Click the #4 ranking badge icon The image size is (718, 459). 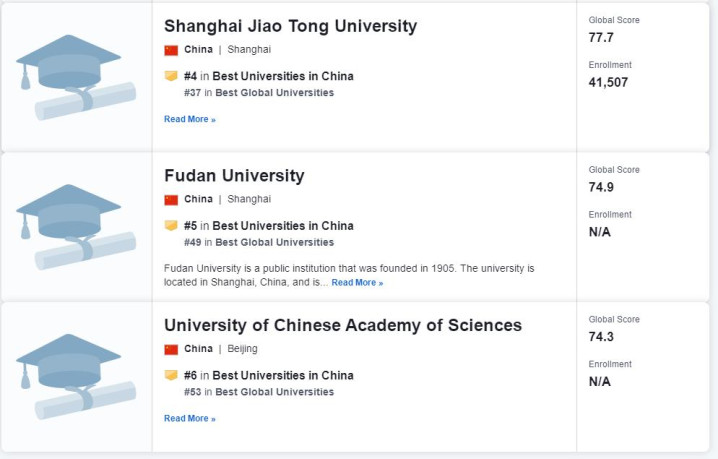coord(171,76)
